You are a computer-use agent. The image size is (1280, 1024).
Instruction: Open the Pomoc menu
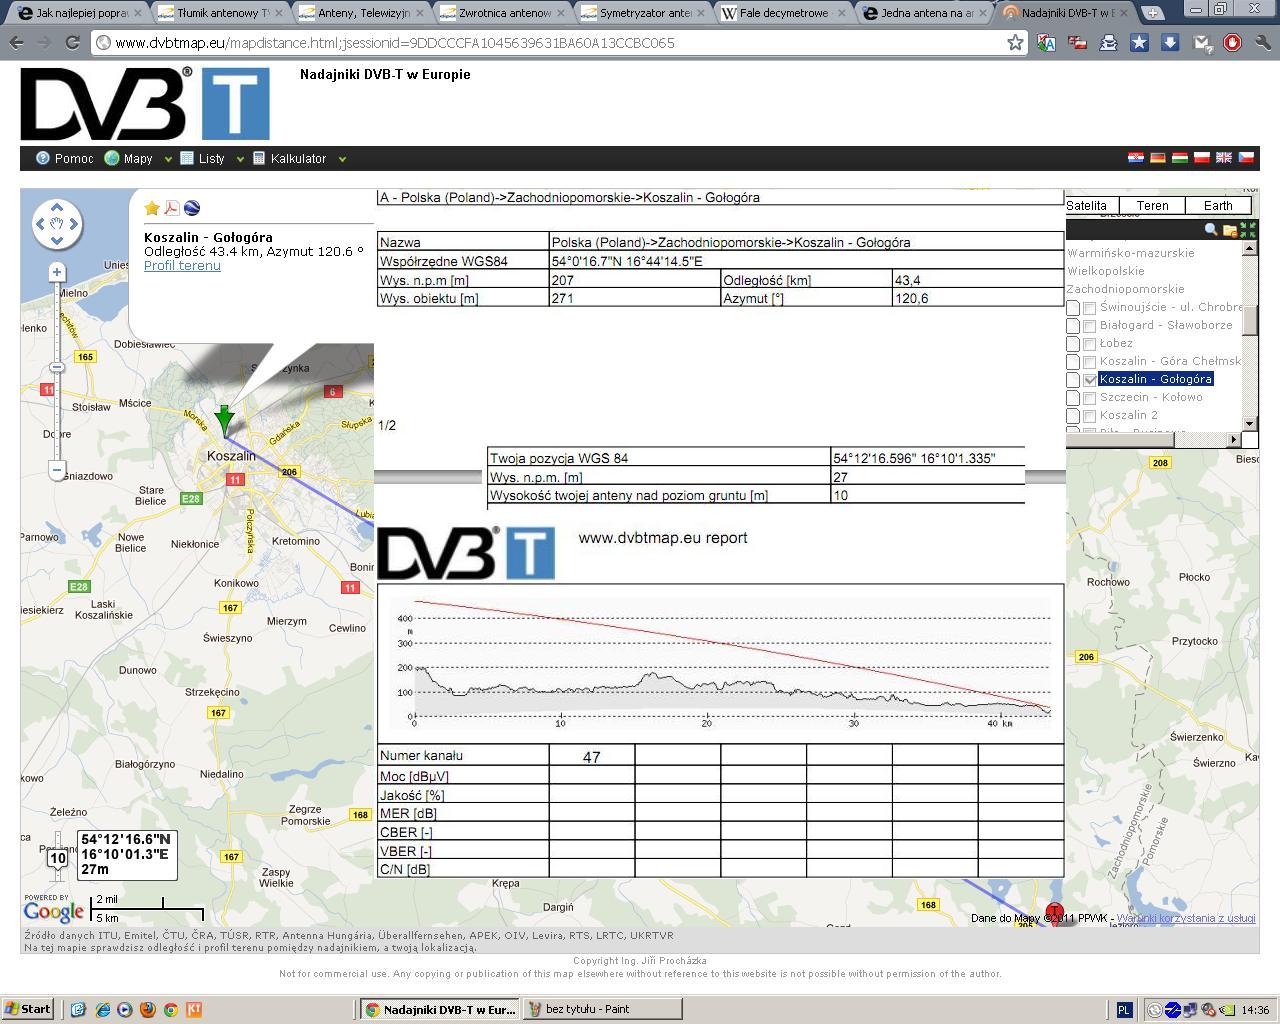(x=65, y=158)
